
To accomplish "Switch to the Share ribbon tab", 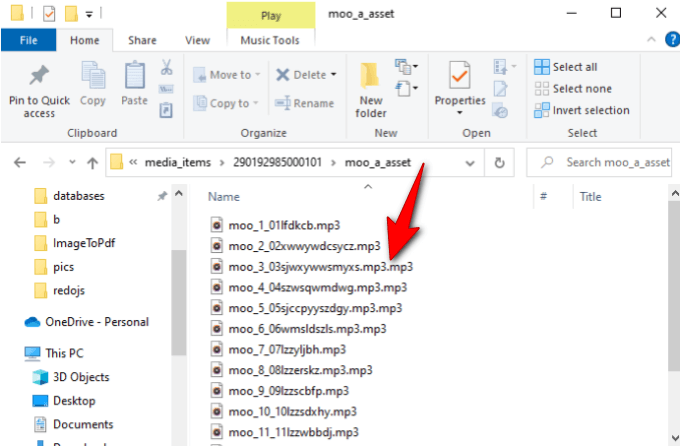I will click(x=142, y=40).
